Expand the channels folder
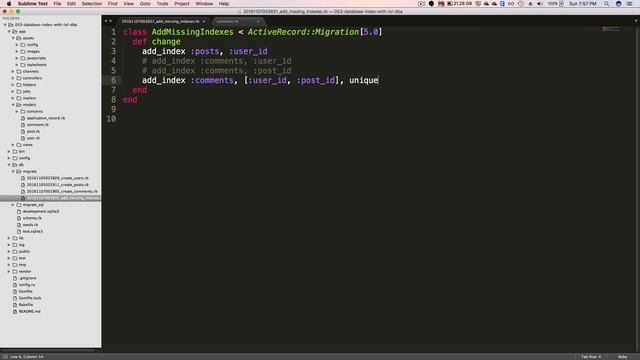640x360 pixels. (13, 71)
